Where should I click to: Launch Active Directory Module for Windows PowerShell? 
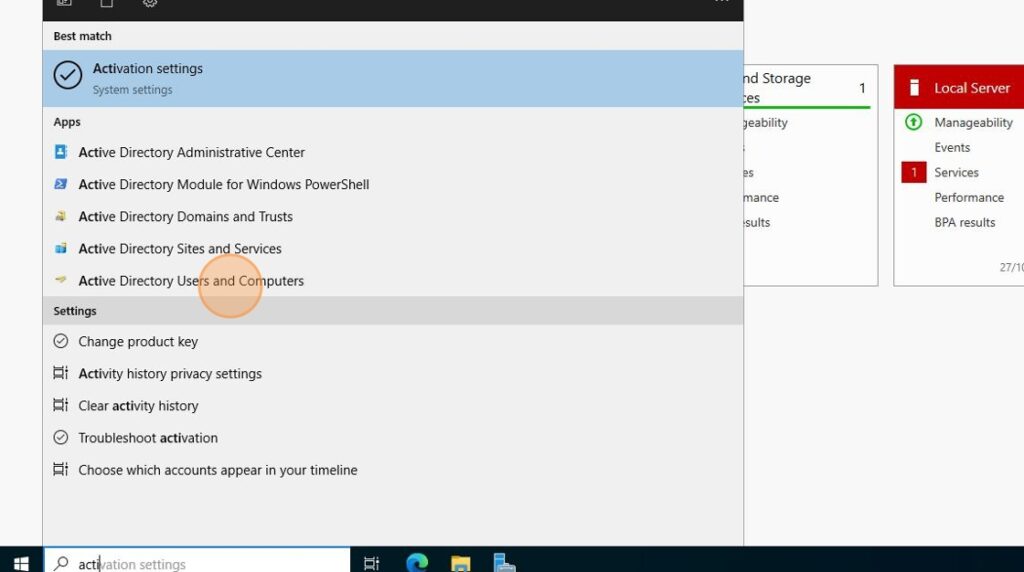[392, 184]
